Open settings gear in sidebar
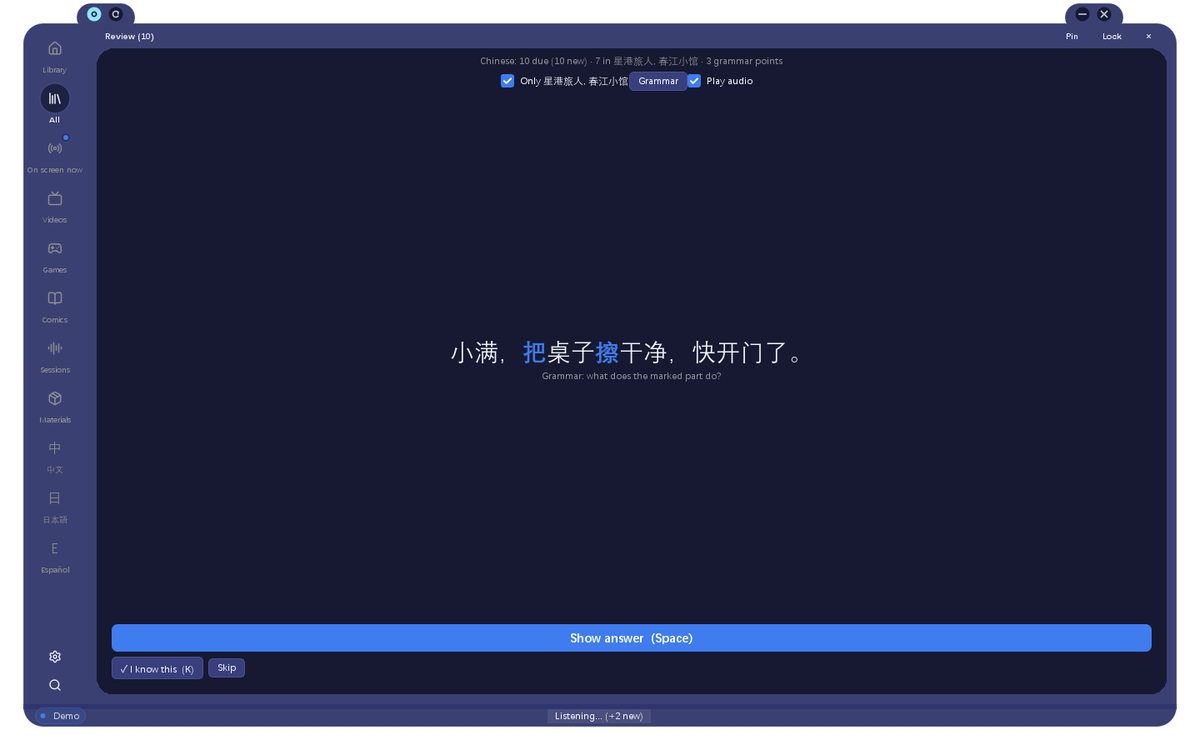This screenshot has height=750, width=1200. [x=55, y=657]
